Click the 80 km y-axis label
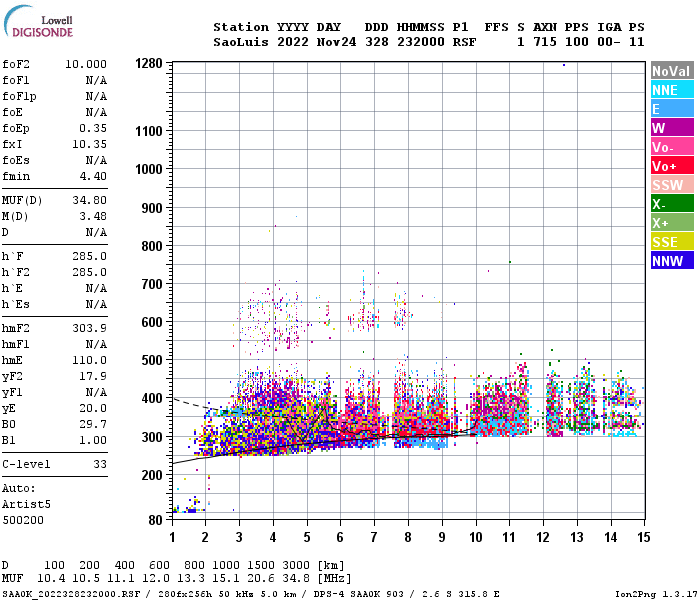 (155, 520)
